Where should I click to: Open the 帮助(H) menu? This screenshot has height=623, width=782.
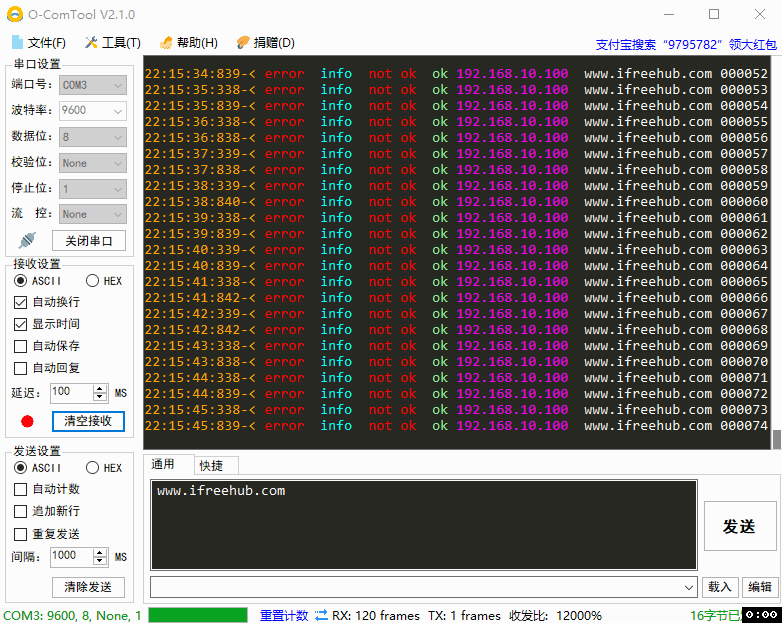tap(197, 43)
